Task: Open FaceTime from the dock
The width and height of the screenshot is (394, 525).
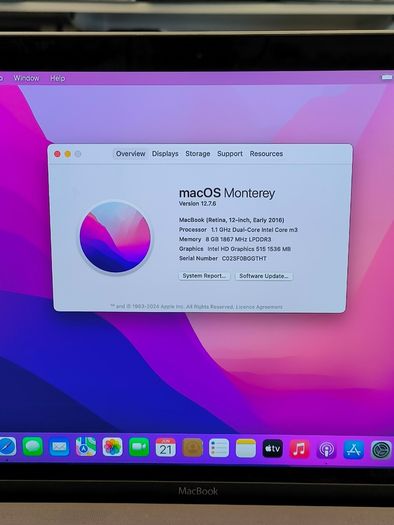Action: (x=139, y=447)
